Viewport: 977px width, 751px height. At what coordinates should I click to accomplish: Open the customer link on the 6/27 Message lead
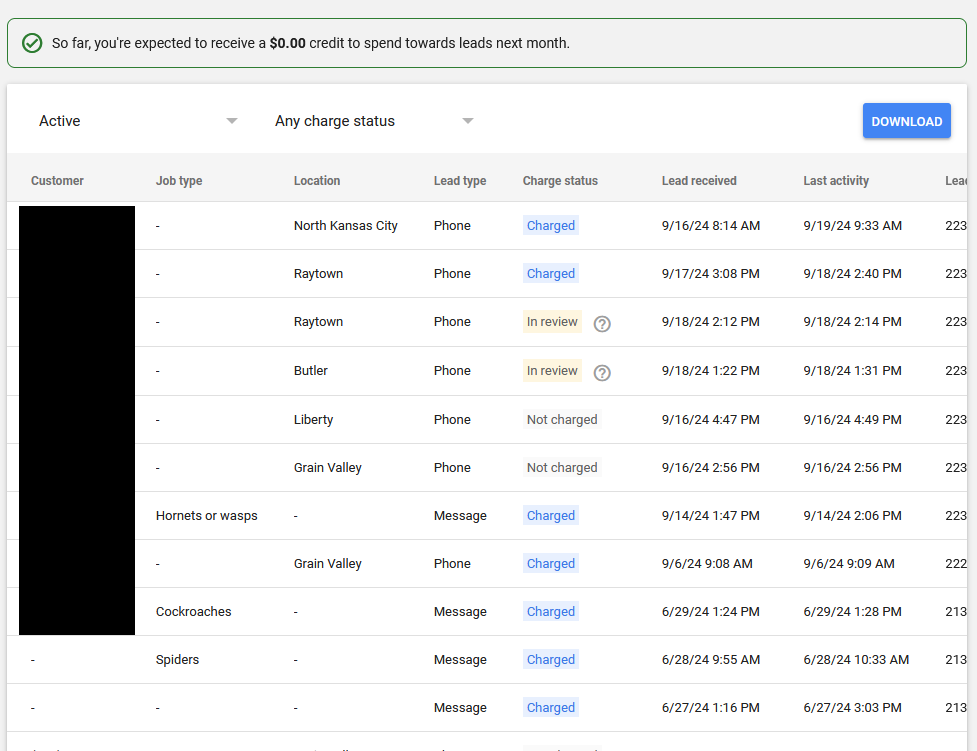(x=33, y=707)
